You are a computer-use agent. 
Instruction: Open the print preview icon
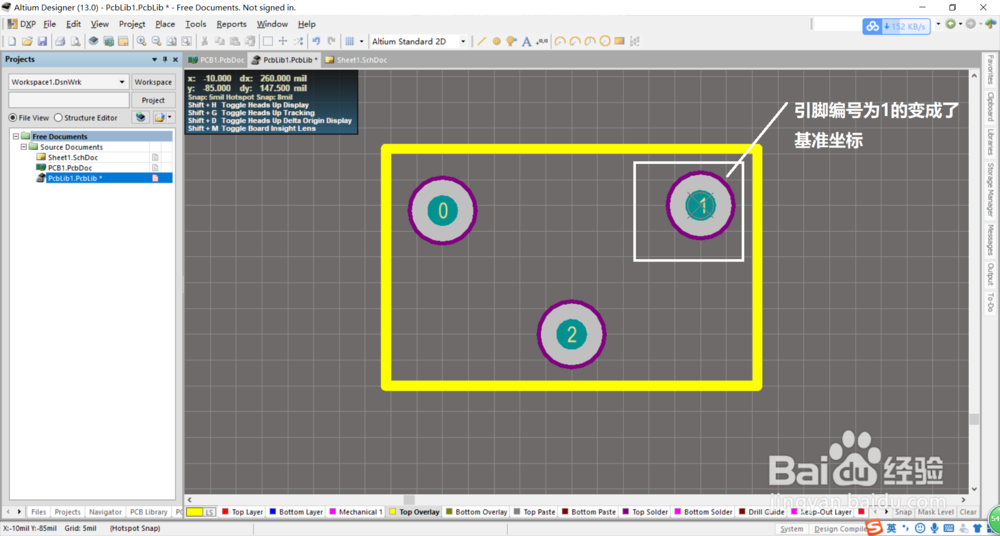(x=75, y=41)
